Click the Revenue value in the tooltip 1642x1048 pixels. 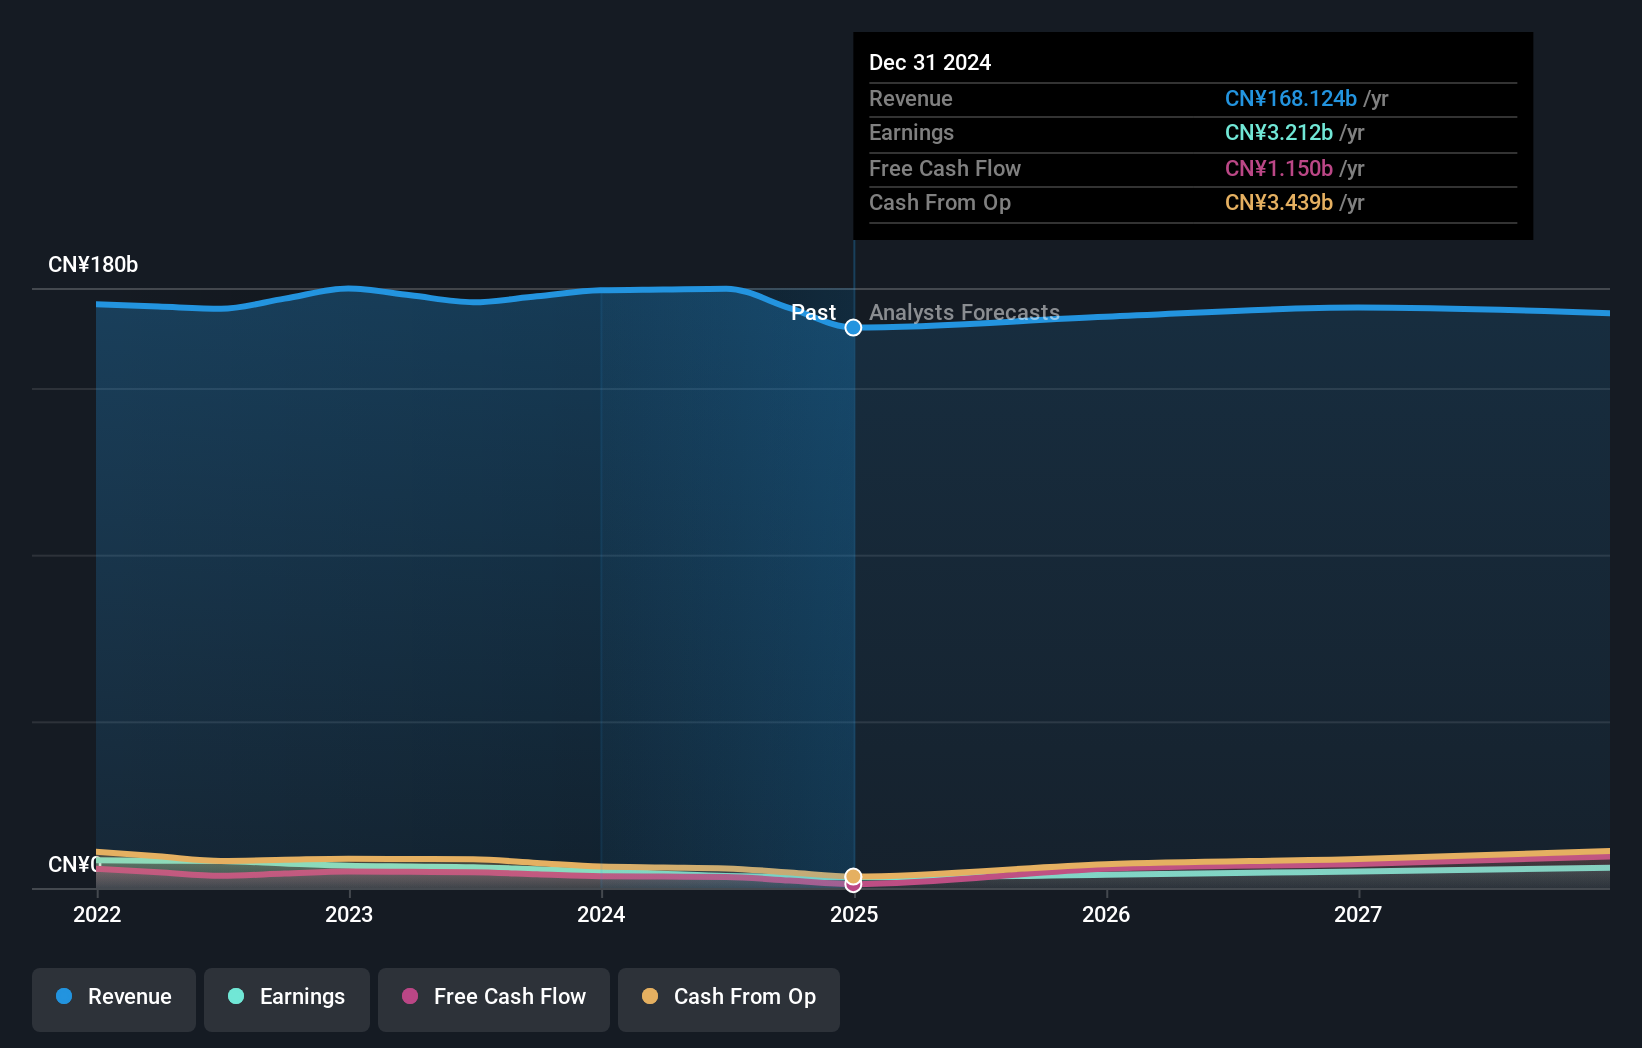point(1291,98)
